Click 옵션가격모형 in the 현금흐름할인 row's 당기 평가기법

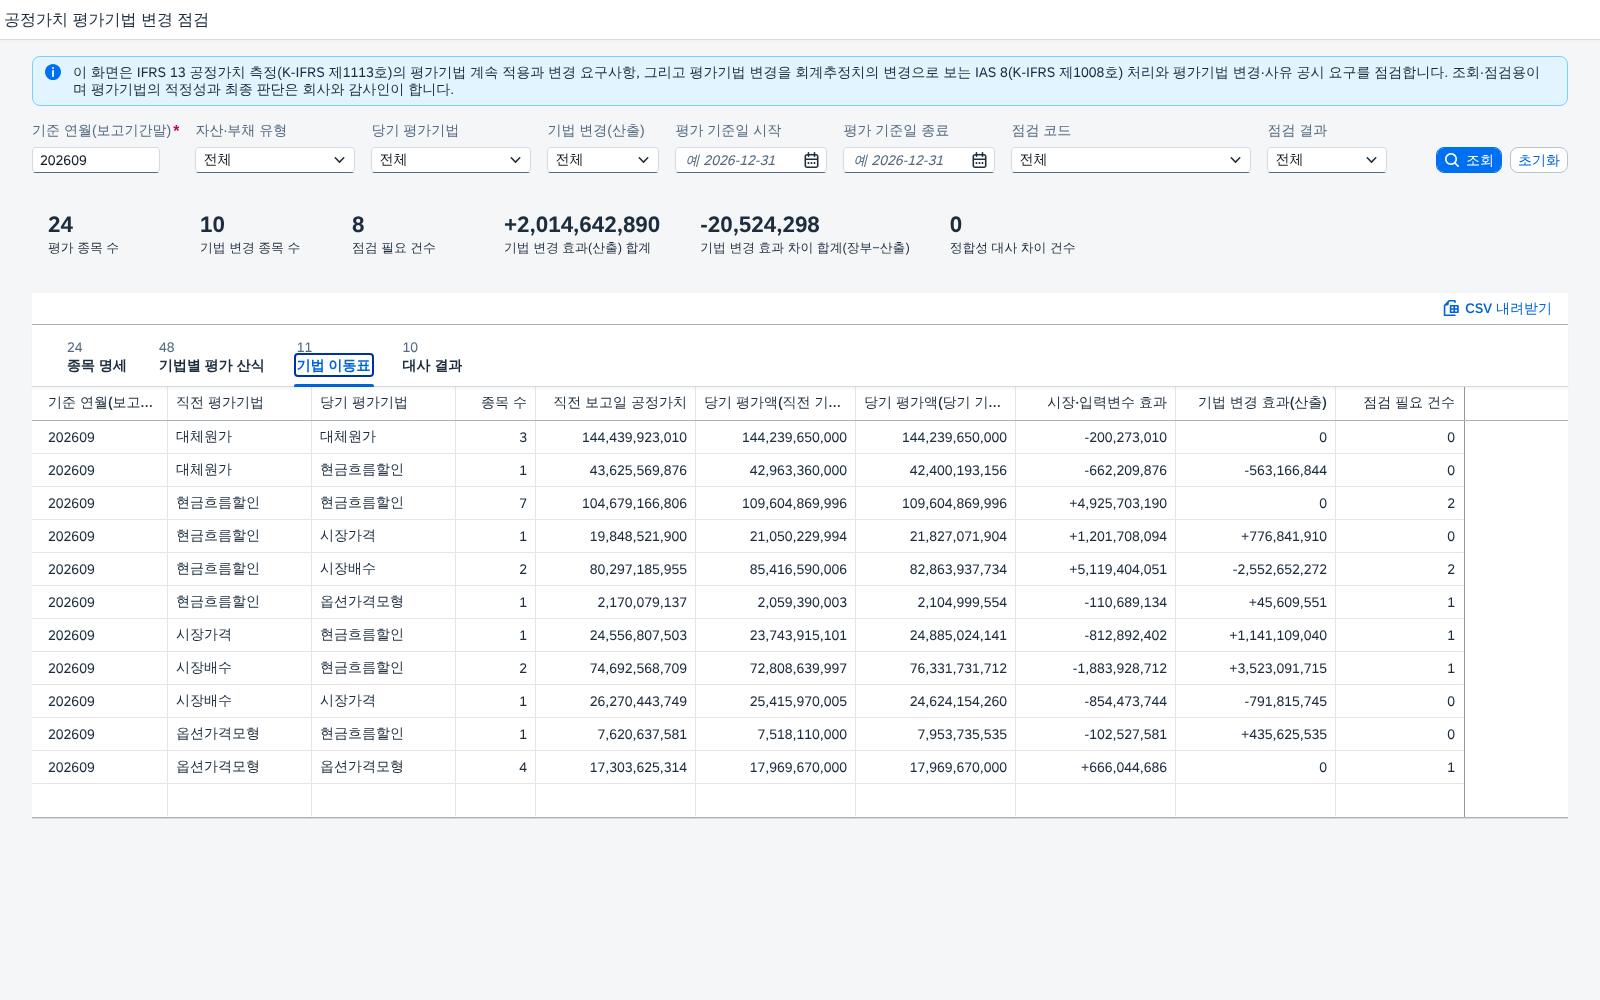click(362, 602)
